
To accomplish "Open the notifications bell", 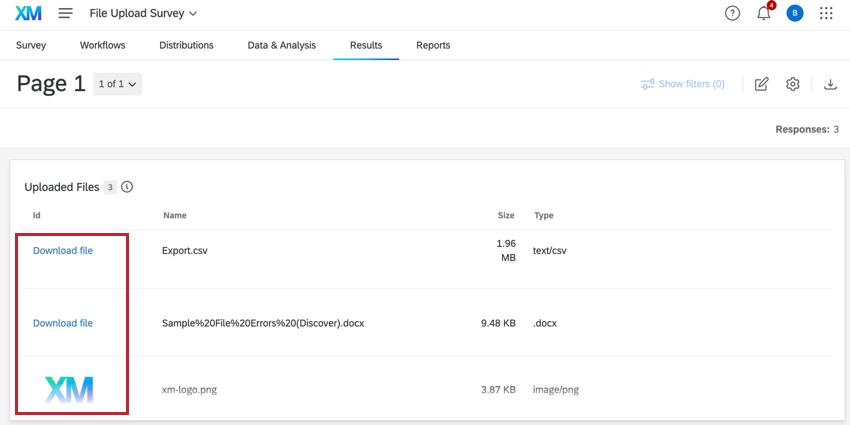I will 764,13.
